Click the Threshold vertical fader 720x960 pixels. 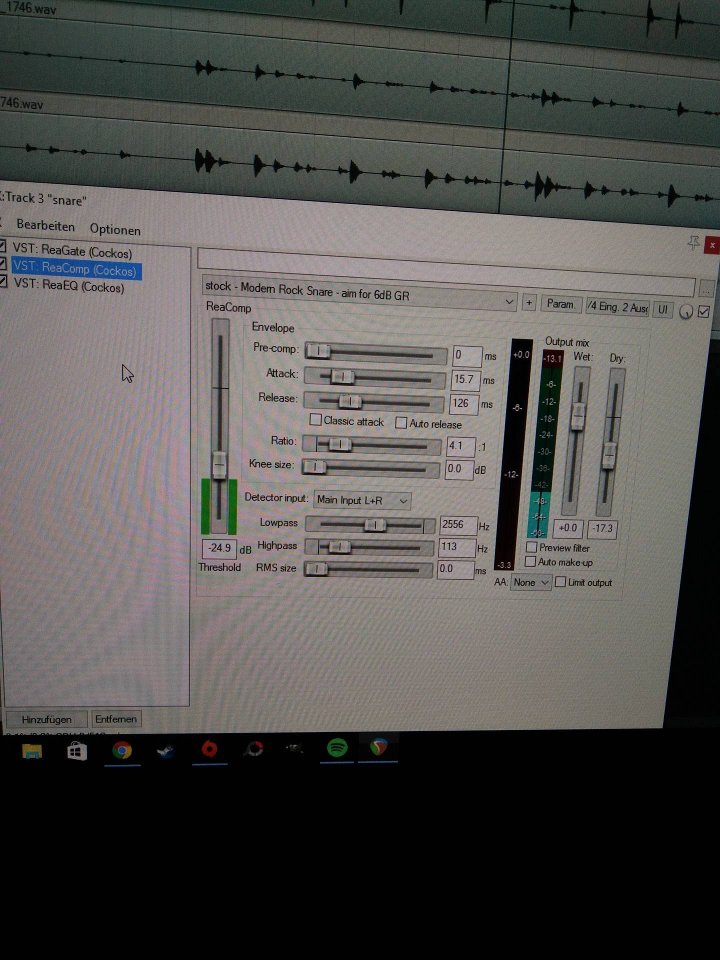coord(219,426)
